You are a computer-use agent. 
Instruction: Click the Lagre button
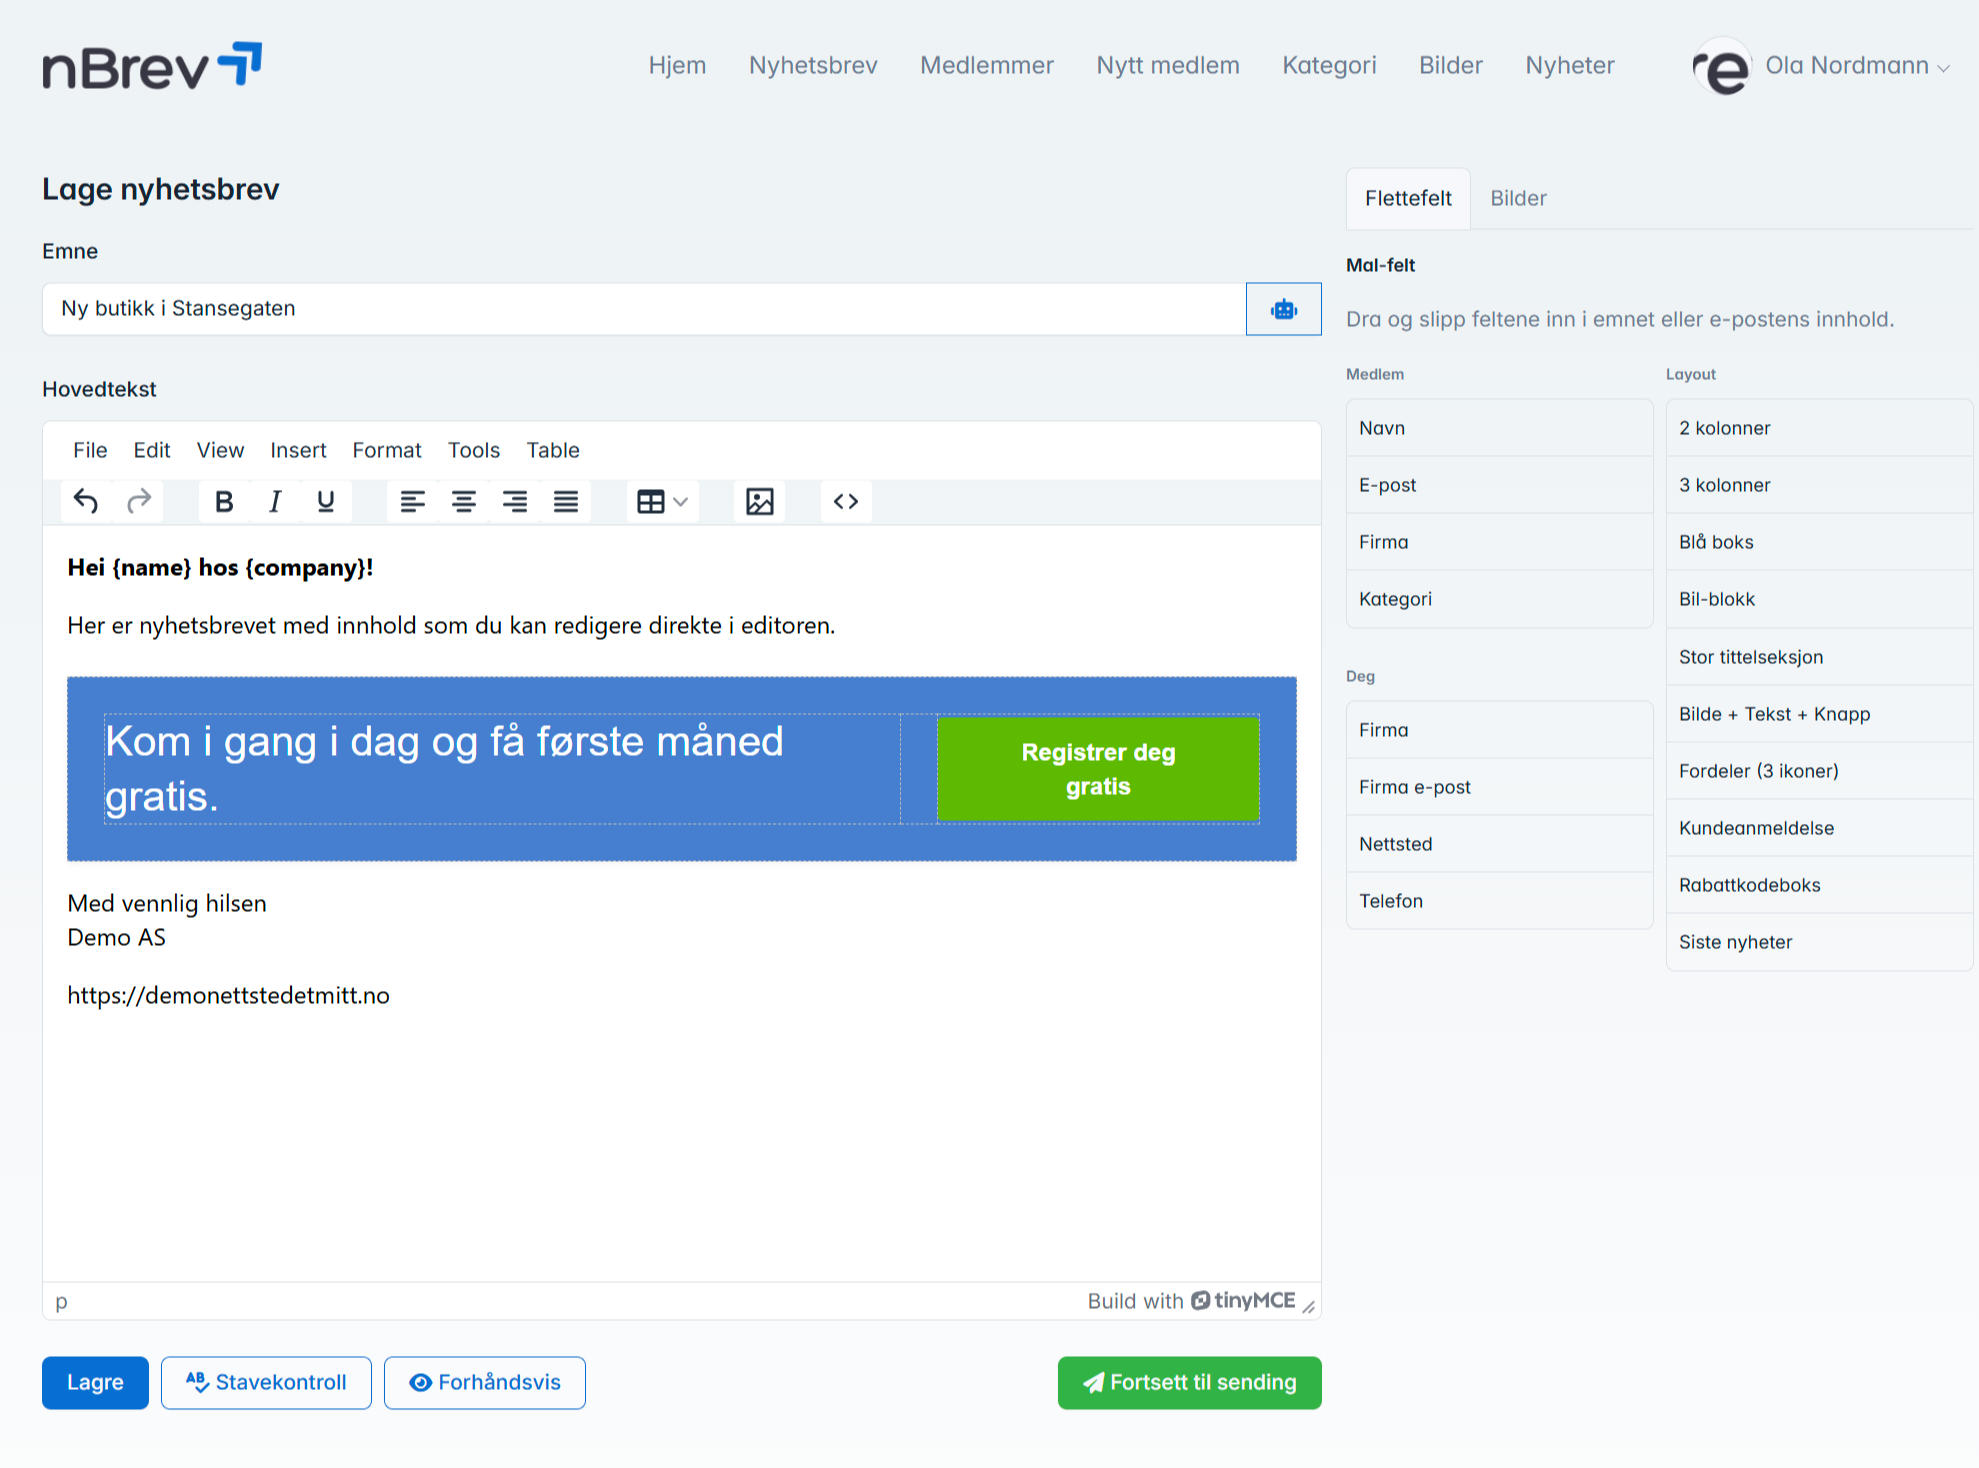(x=95, y=1382)
